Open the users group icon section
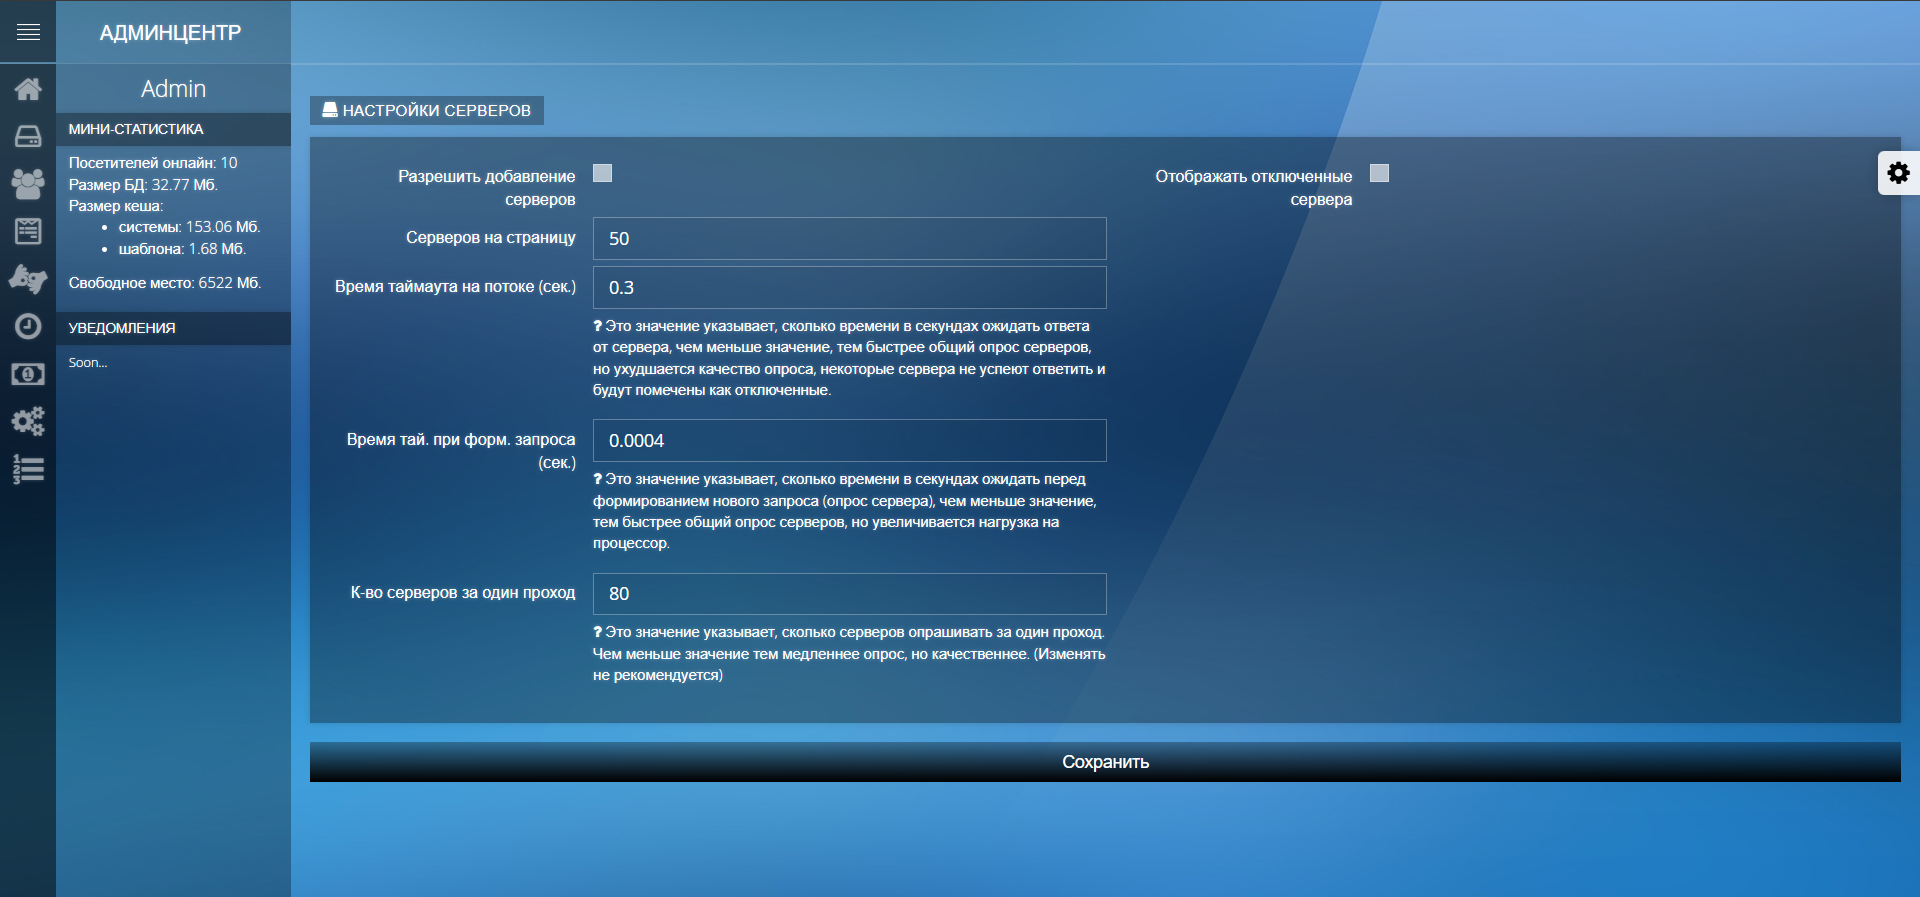Screen dimensions: 1920x897 tap(28, 183)
